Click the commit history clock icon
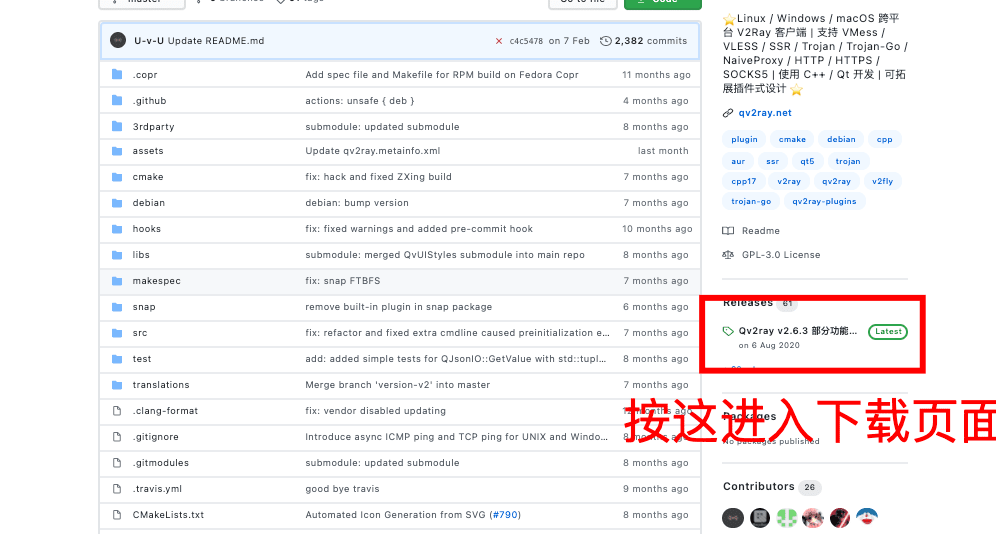The height and width of the screenshot is (534, 996). pos(606,41)
